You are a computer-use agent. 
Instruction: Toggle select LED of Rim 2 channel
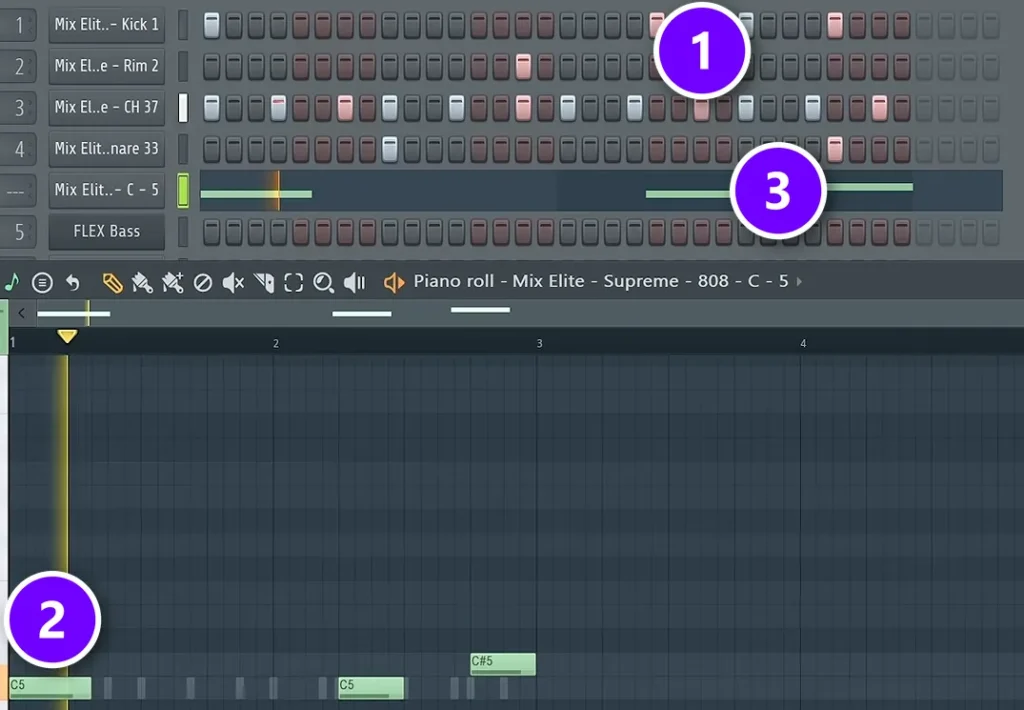pos(183,66)
